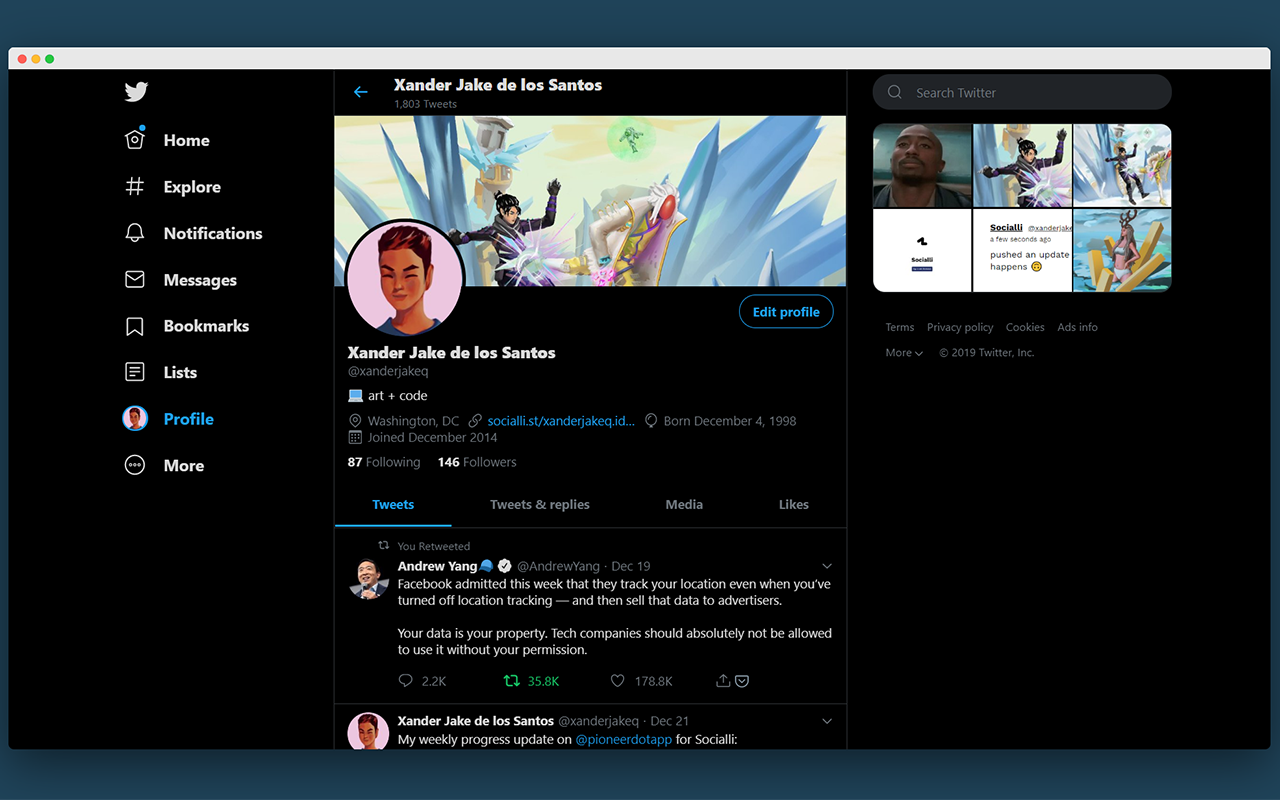This screenshot has width=1280, height=800.
Task: Like Andrew Yang's tweet with heart icon
Action: point(618,681)
